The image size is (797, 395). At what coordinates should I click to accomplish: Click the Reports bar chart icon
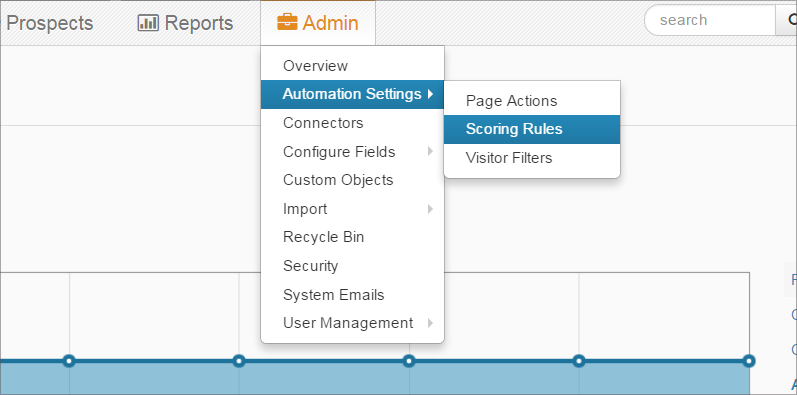click(x=148, y=23)
